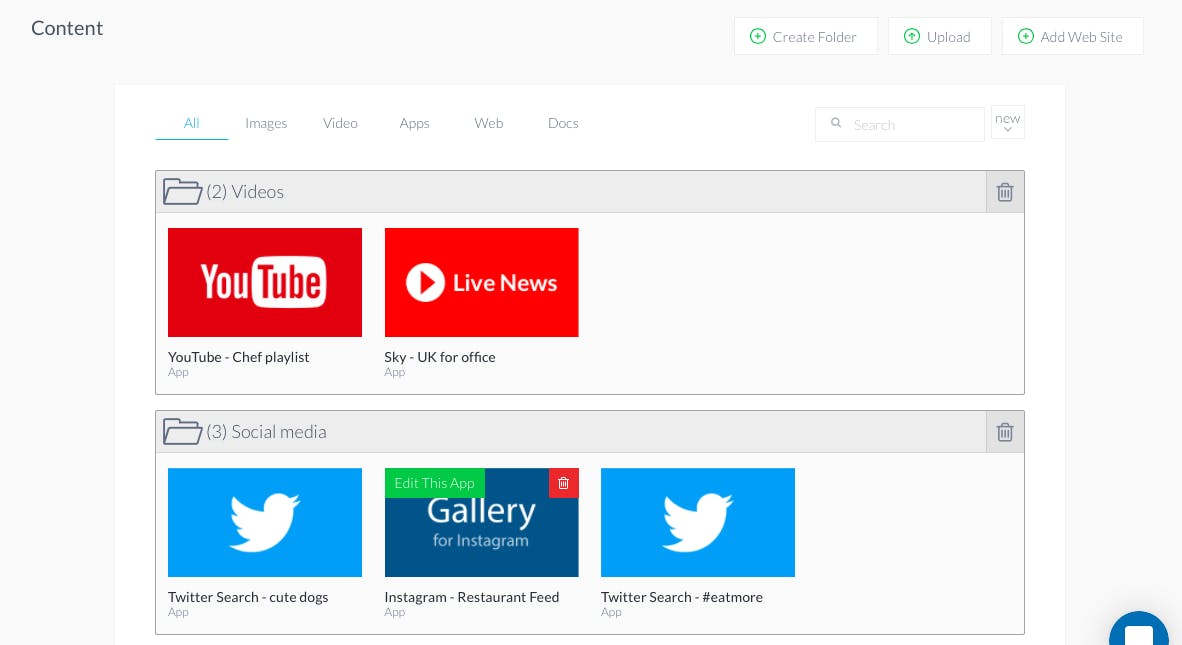
Task: Open the 'new' sort order dropdown
Action: (1008, 122)
